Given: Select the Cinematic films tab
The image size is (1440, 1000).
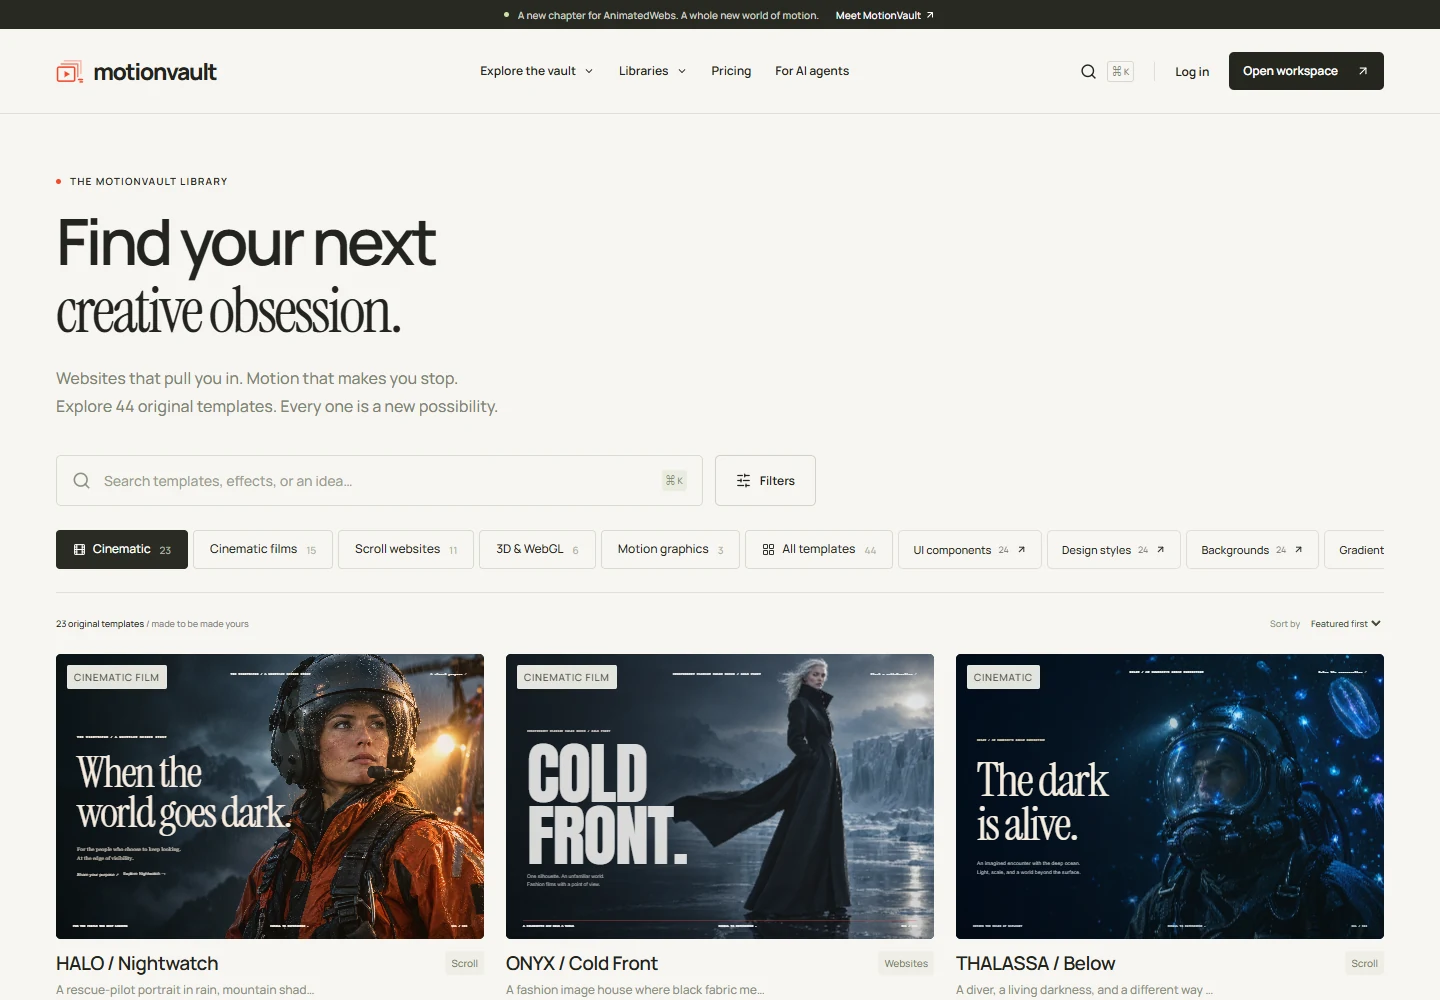Looking at the screenshot, I should [263, 549].
